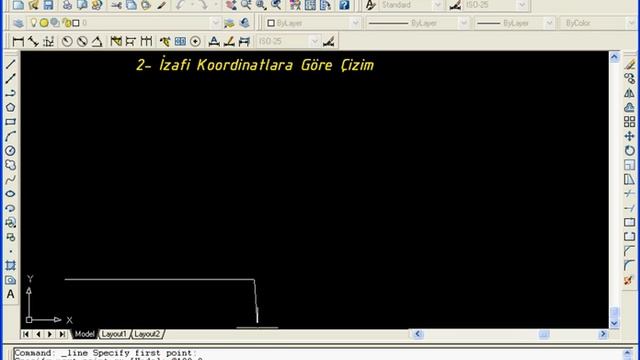Screen dimensions: 640x360
Task: Select the Erase modify tool
Action: [x=629, y=64]
